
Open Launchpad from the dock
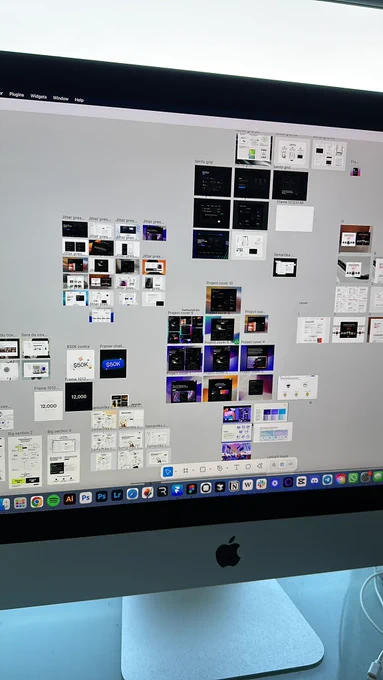[x=20, y=503]
